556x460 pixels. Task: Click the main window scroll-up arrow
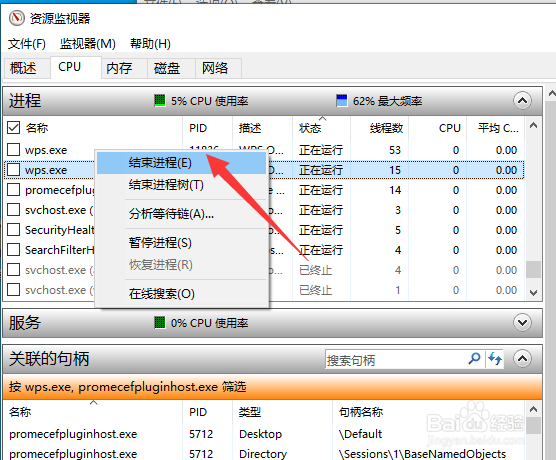click(552, 94)
